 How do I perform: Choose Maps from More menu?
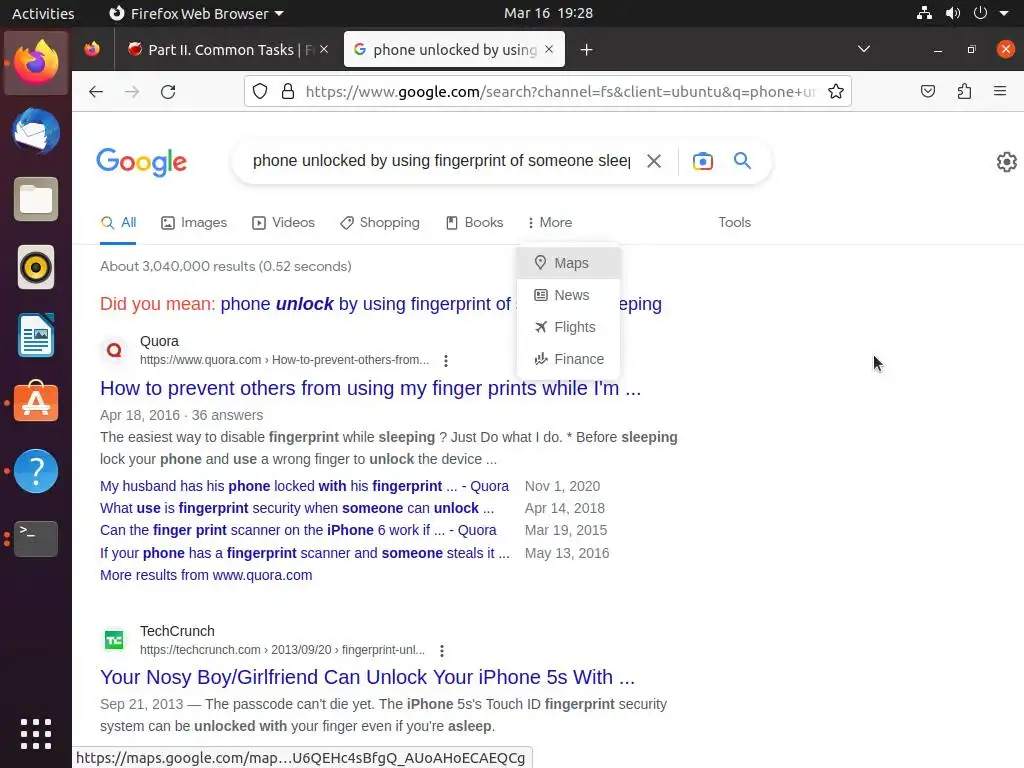(x=568, y=263)
